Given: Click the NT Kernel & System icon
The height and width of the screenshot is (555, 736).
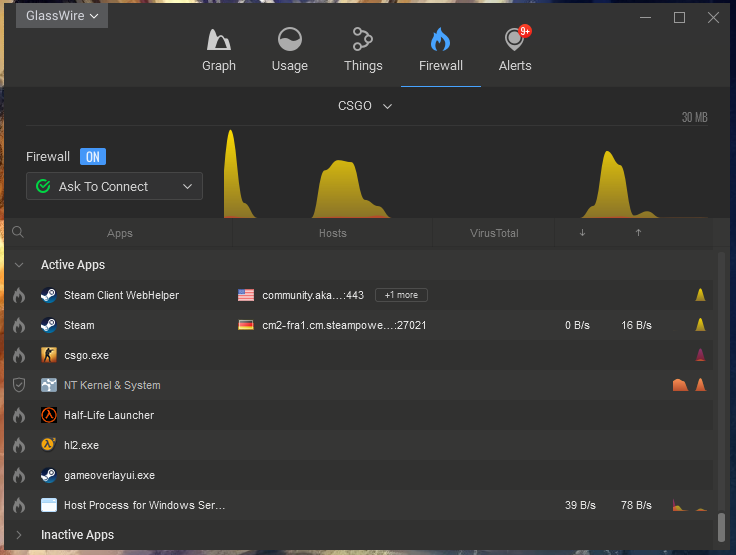Looking at the screenshot, I should point(49,385).
